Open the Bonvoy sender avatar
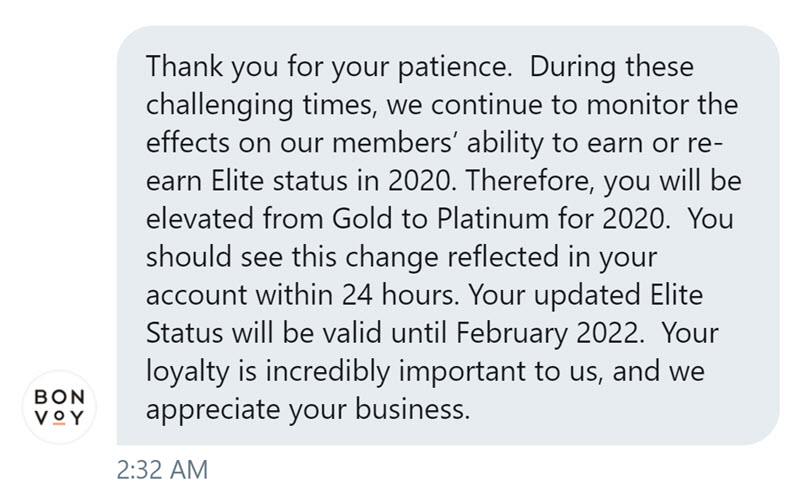Screen dimensions: 800x502 tap(59, 407)
